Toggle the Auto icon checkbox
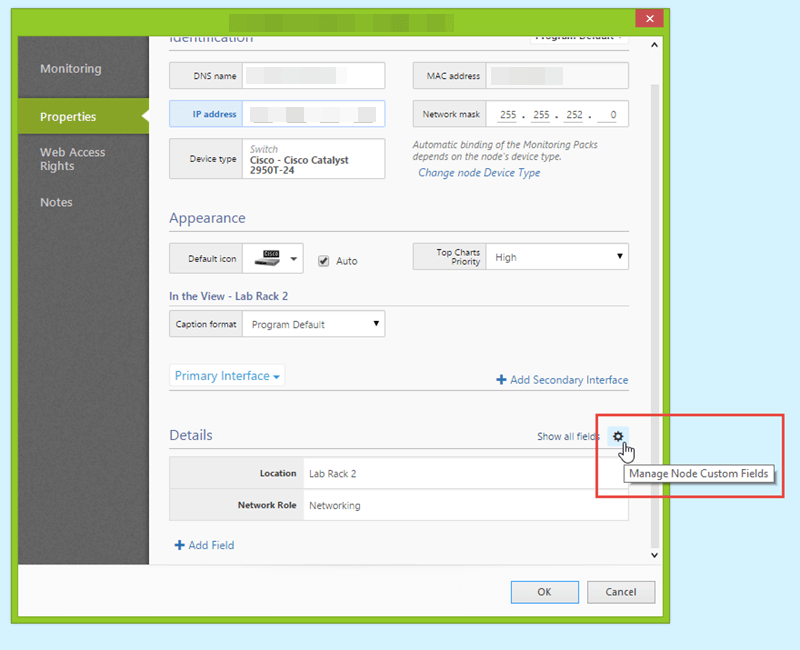 (x=323, y=261)
